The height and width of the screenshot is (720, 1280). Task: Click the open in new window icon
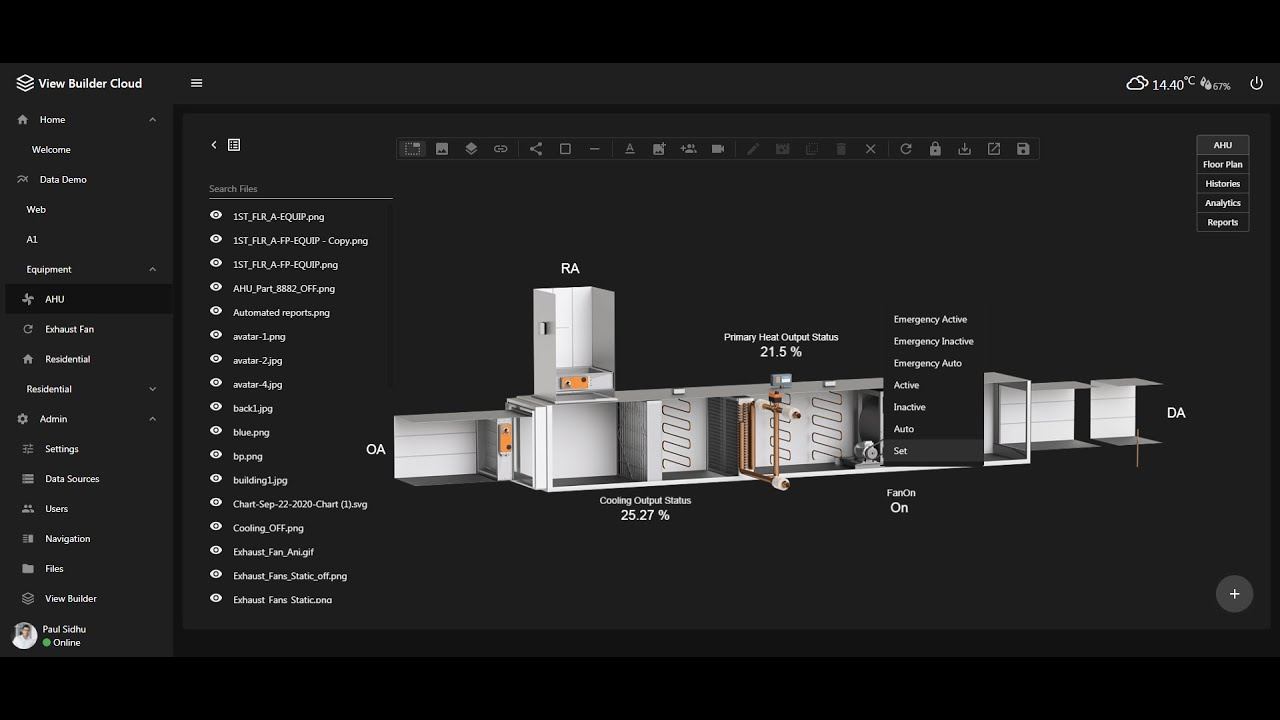pos(994,149)
